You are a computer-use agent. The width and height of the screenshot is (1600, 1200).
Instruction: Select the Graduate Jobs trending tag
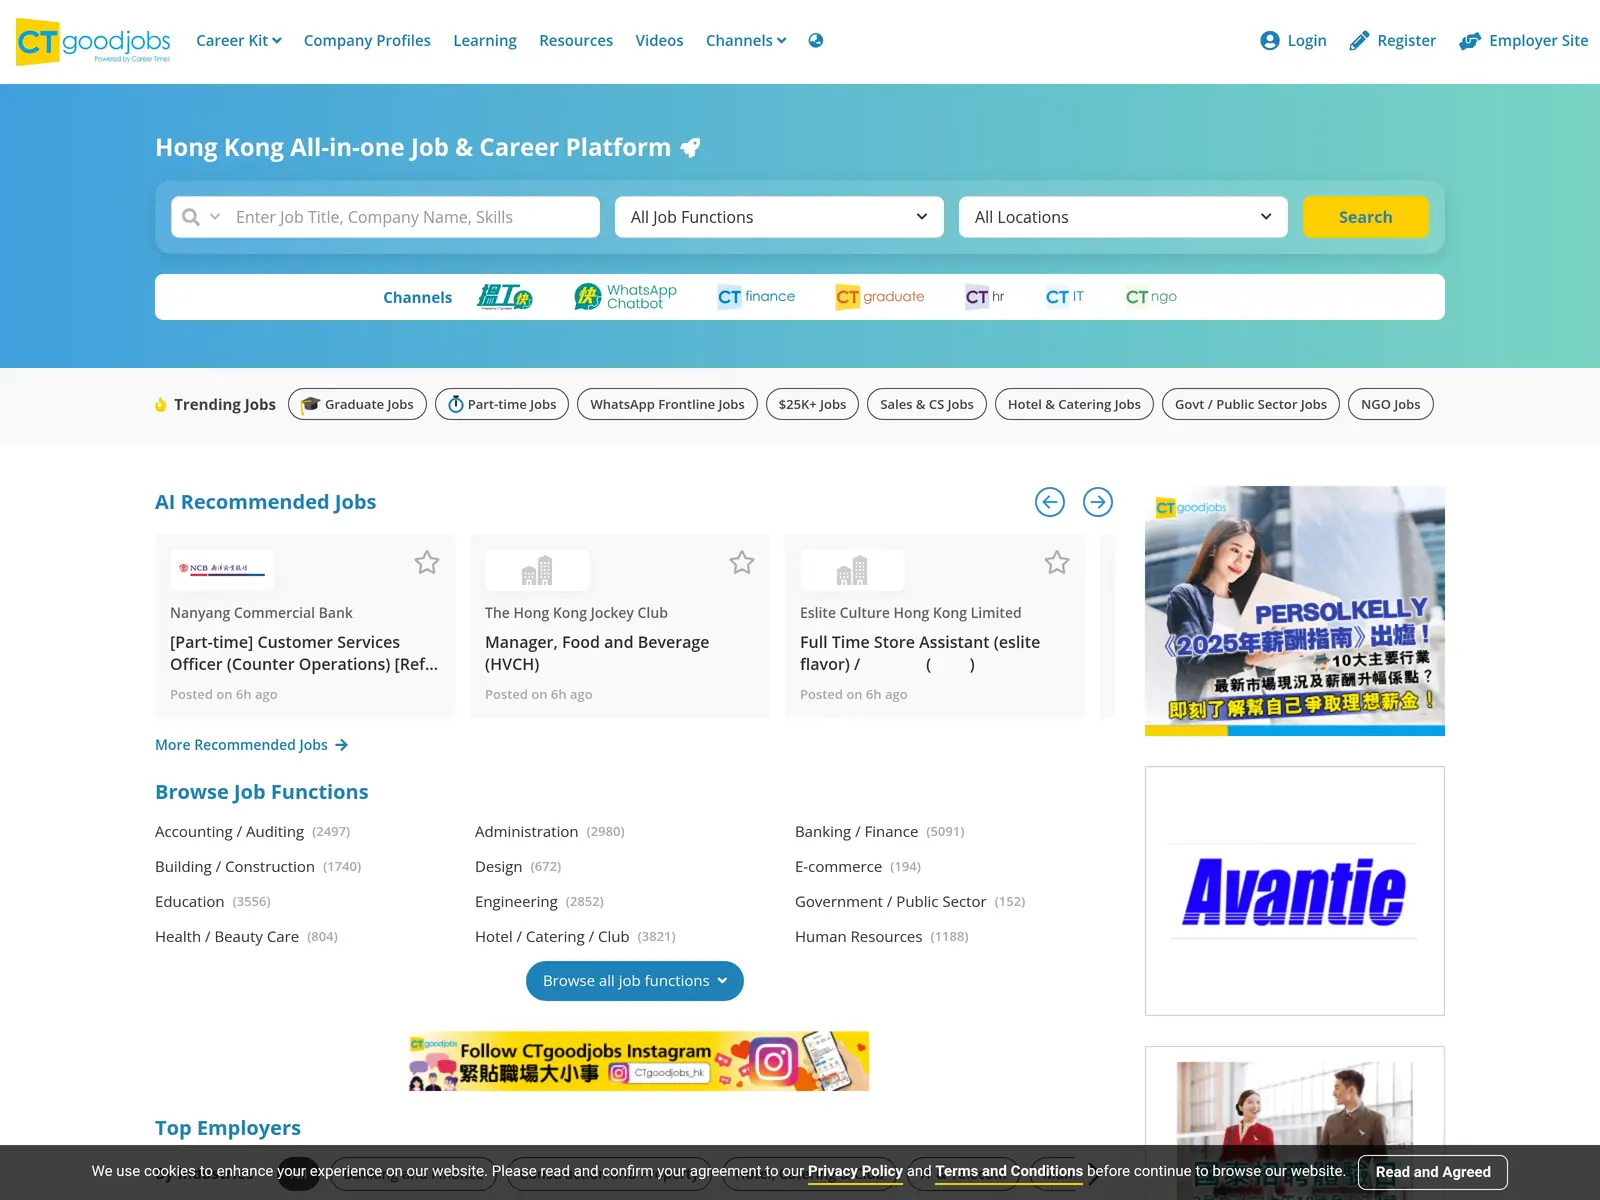(358, 404)
